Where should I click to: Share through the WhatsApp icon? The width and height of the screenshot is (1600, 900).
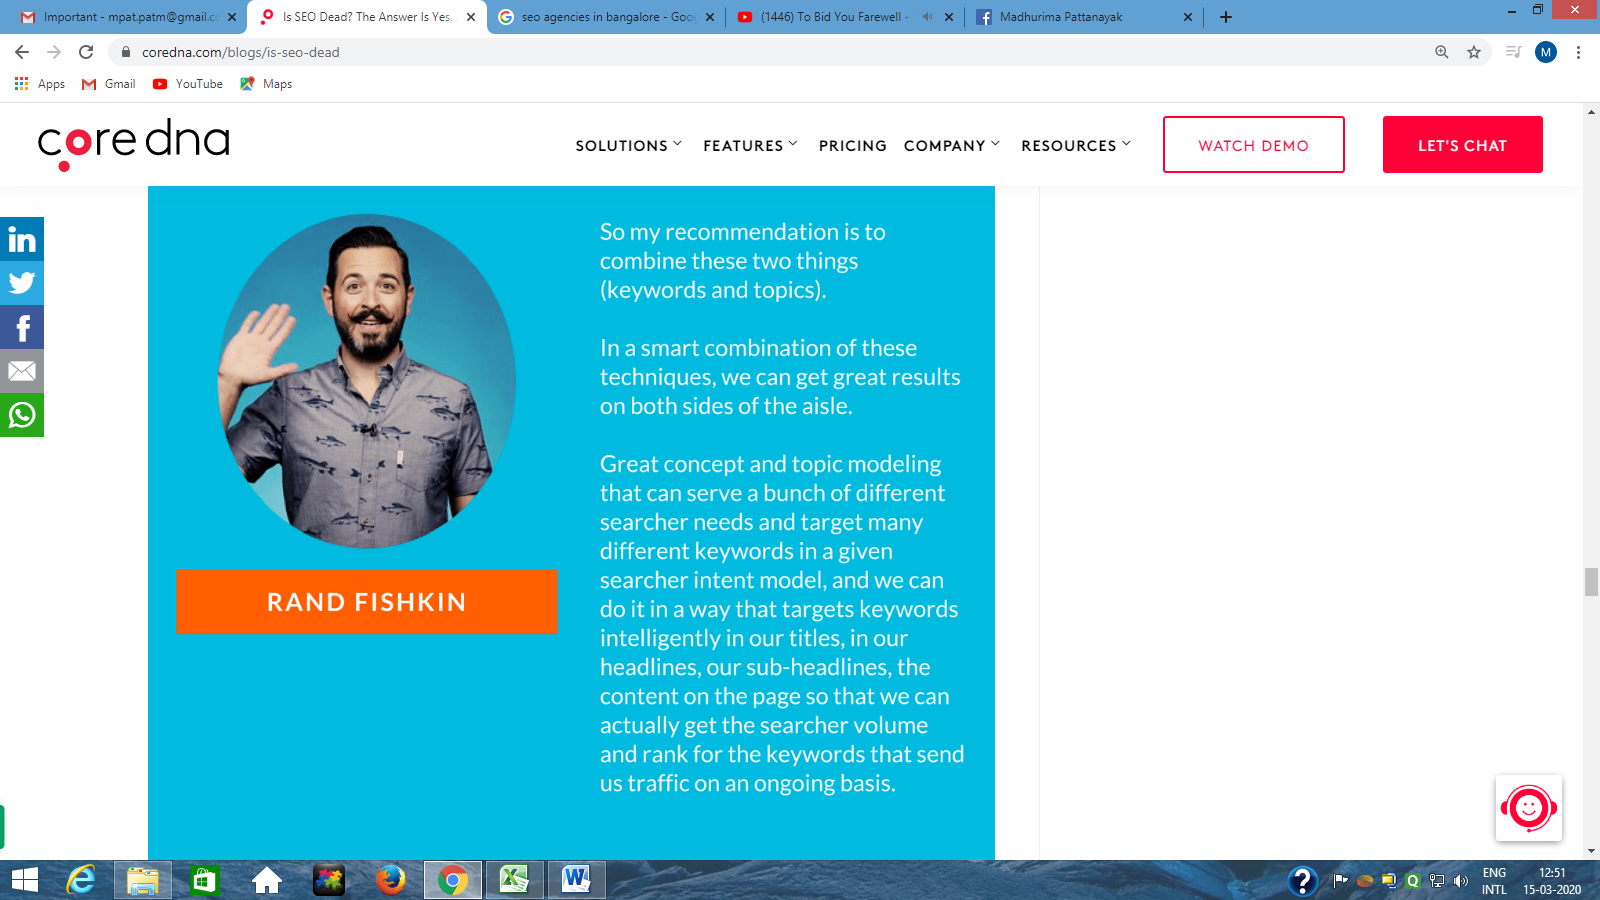[x=22, y=415]
